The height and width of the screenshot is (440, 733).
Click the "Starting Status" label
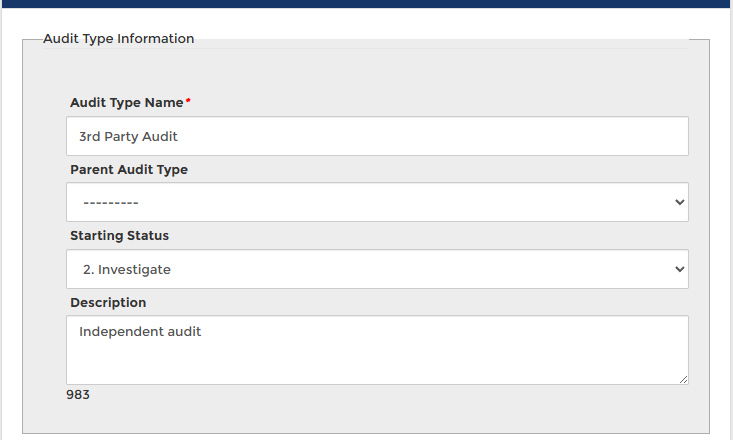(119, 236)
